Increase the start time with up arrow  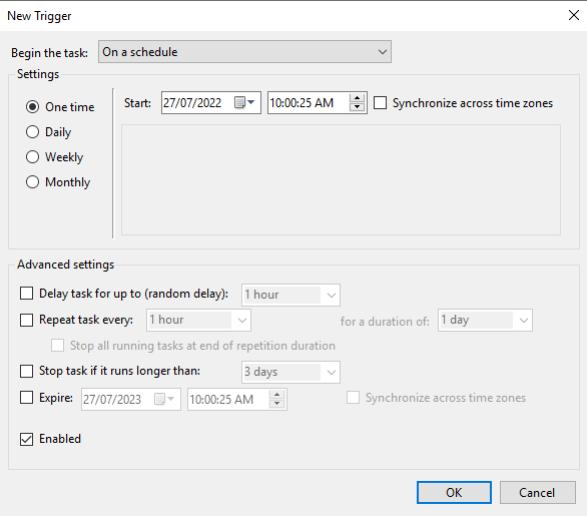click(x=357, y=98)
